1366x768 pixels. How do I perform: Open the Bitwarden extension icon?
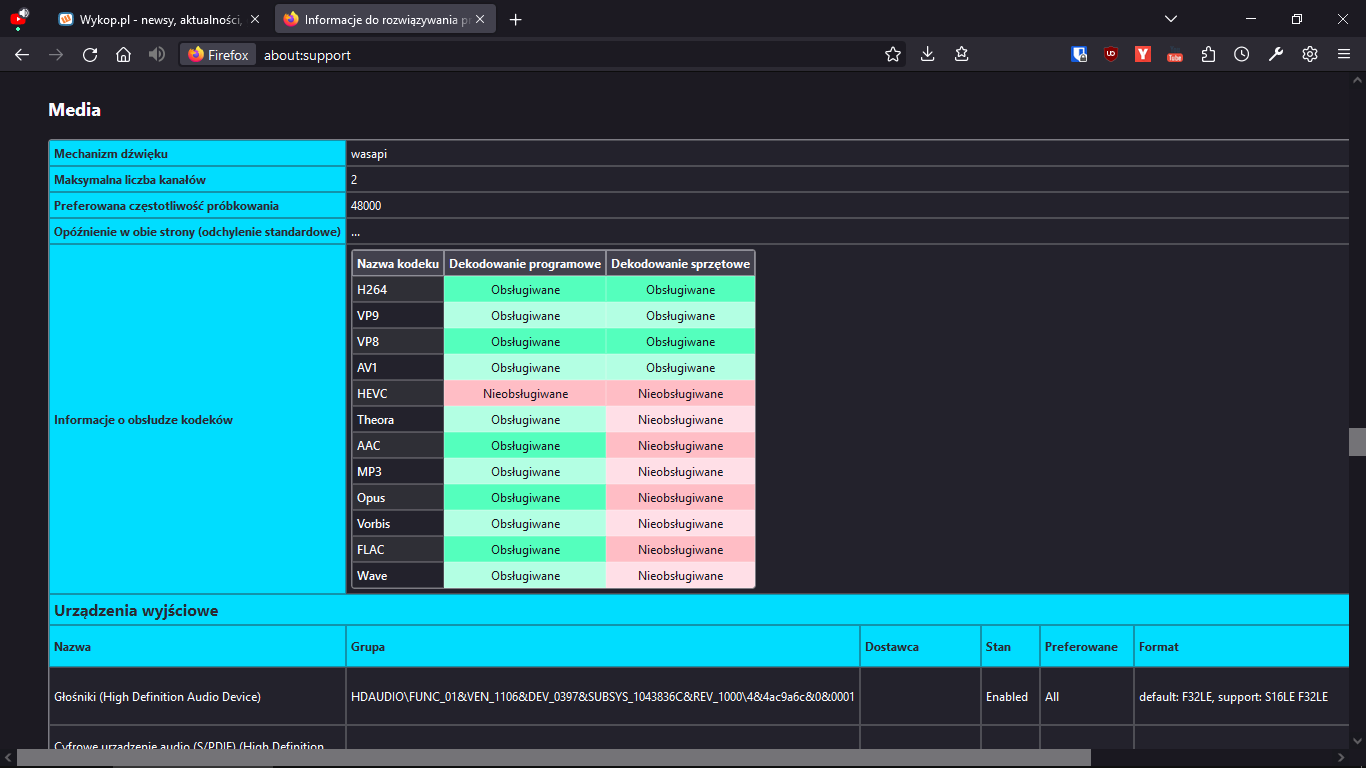click(x=1079, y=55)
